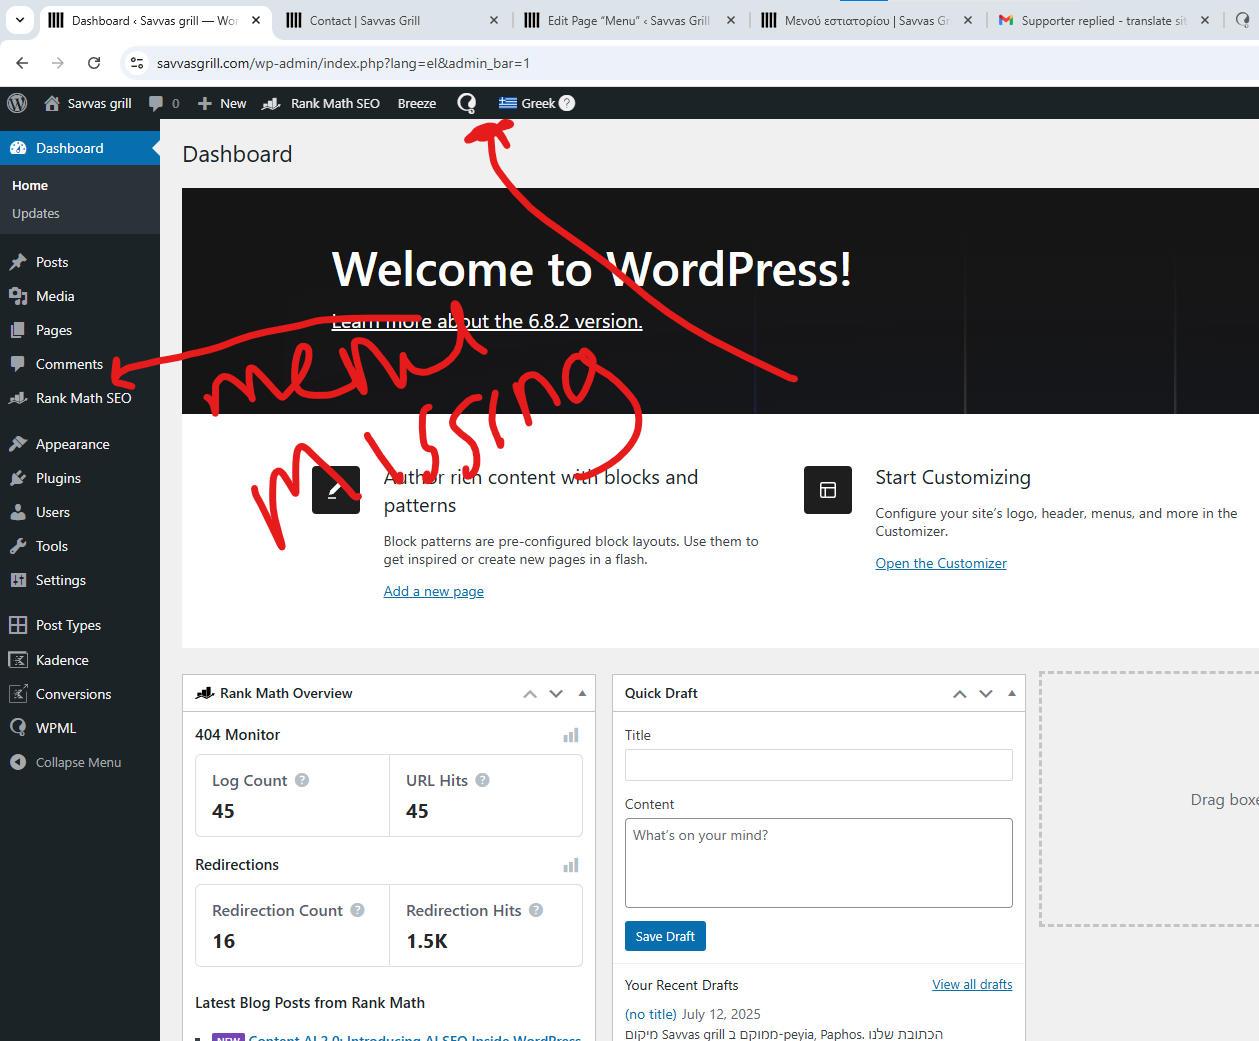
Task: Toggle Quick Draft panel collapse triangle
Action: 1012,693
